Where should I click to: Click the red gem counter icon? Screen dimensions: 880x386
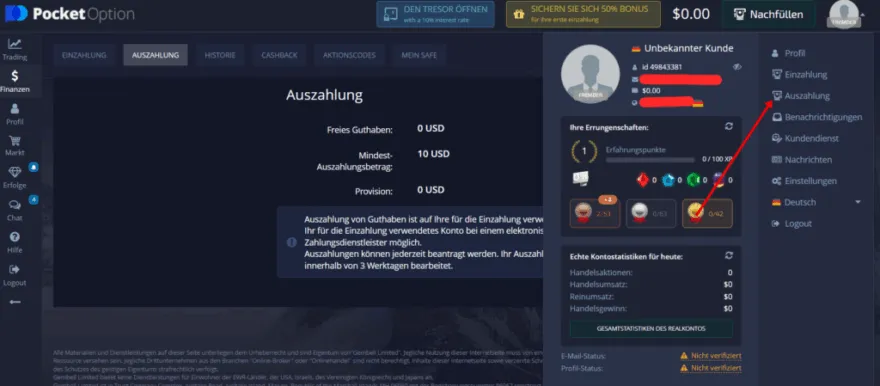[643, 180]
